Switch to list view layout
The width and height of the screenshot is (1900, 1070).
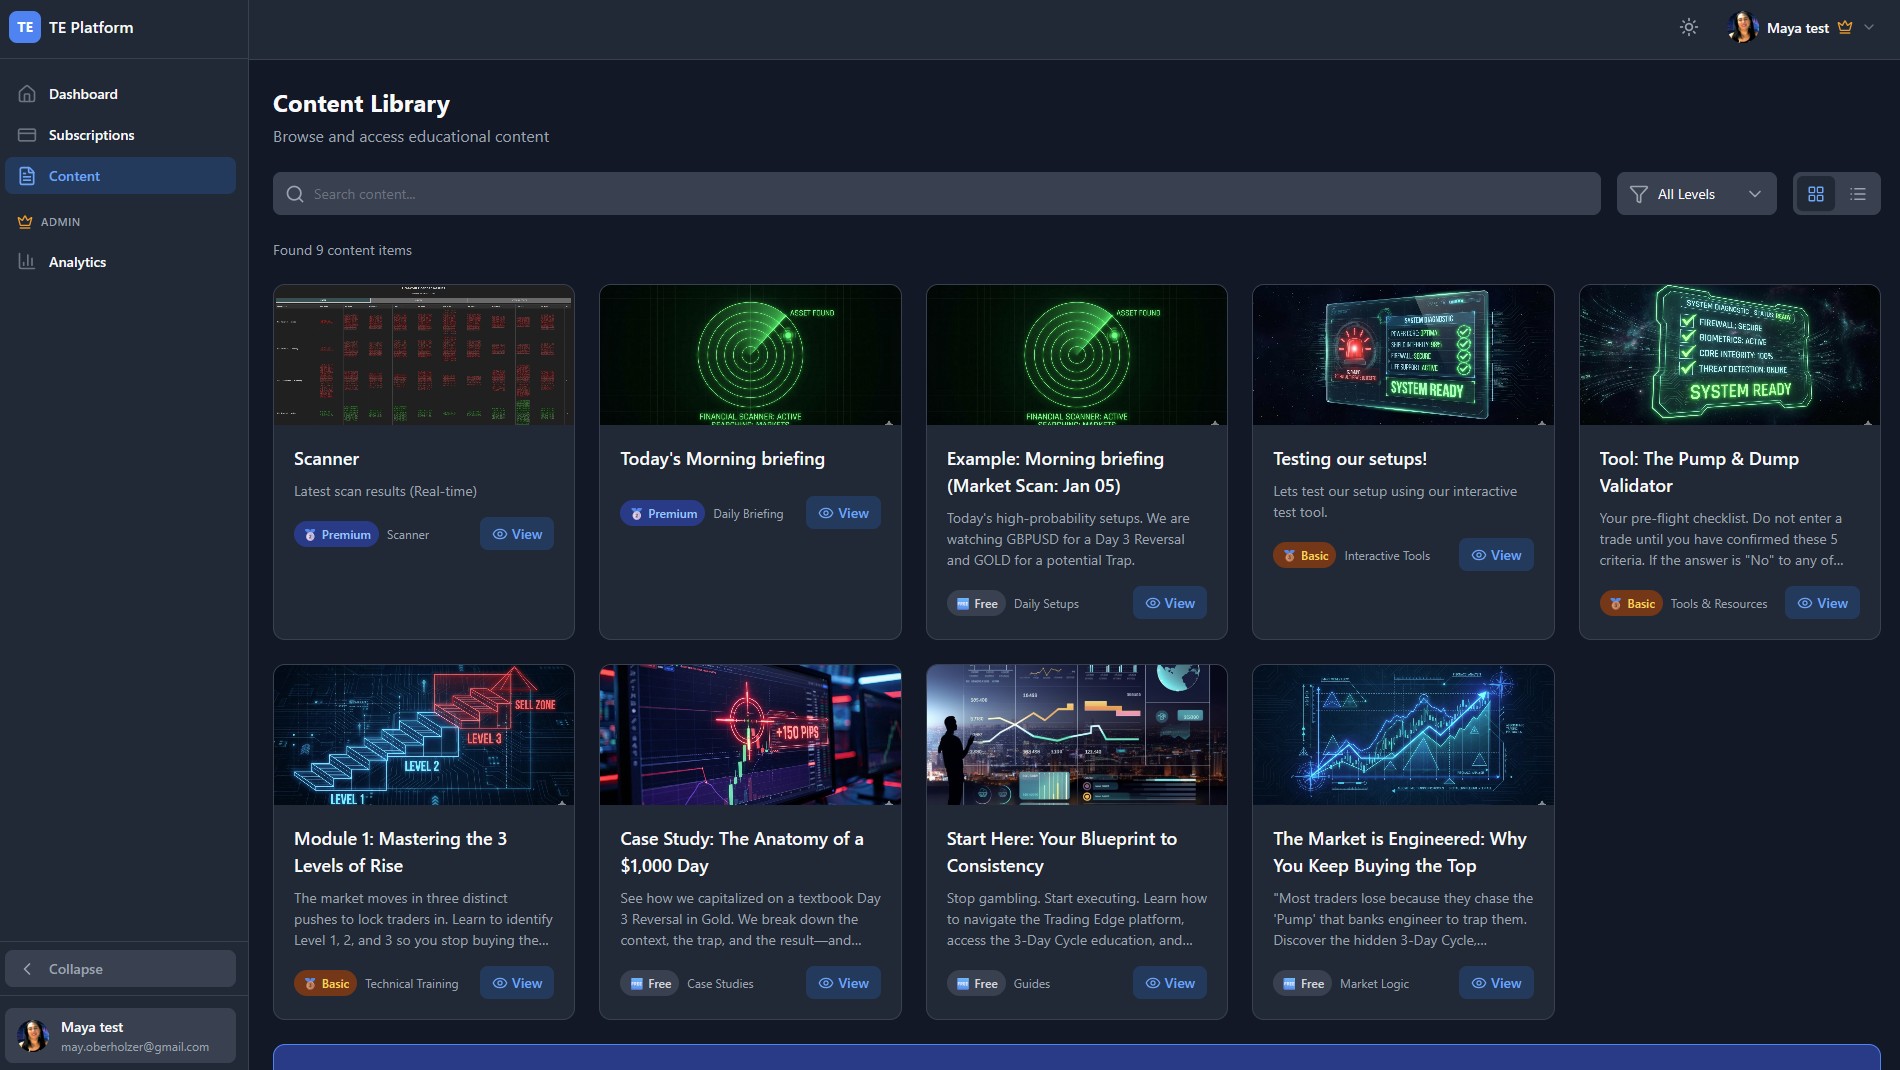(1858, 193)
